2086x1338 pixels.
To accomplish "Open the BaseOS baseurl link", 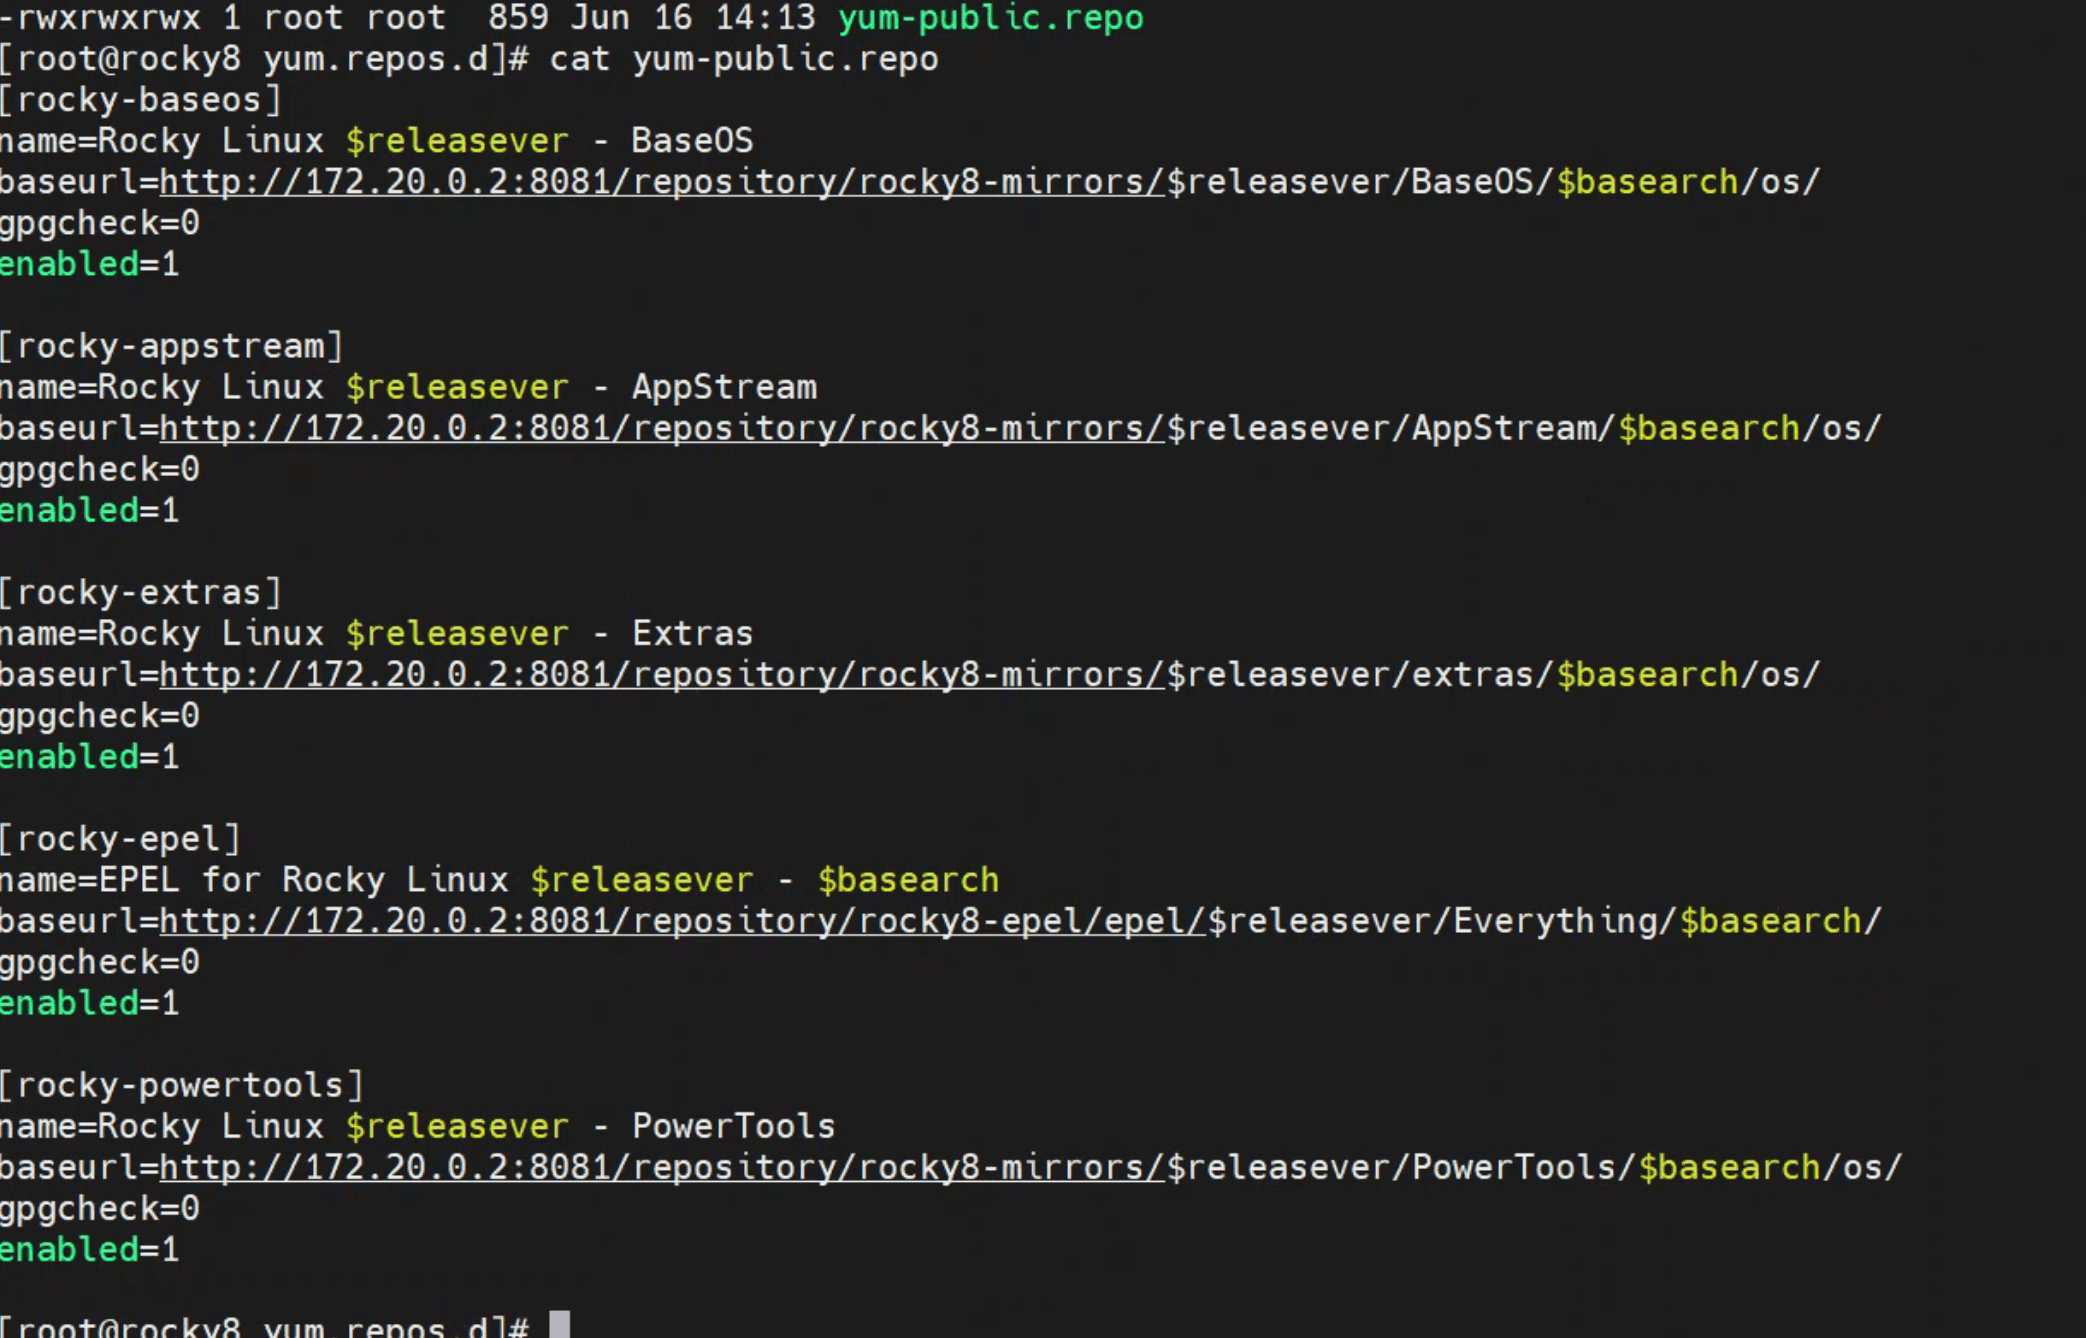I will (662, 182).
